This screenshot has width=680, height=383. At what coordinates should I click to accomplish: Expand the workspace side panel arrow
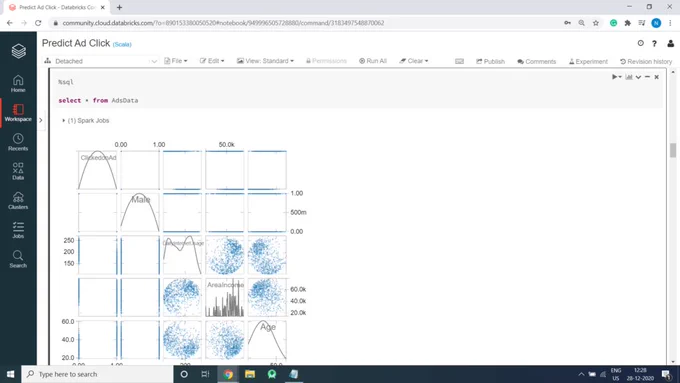41,120
